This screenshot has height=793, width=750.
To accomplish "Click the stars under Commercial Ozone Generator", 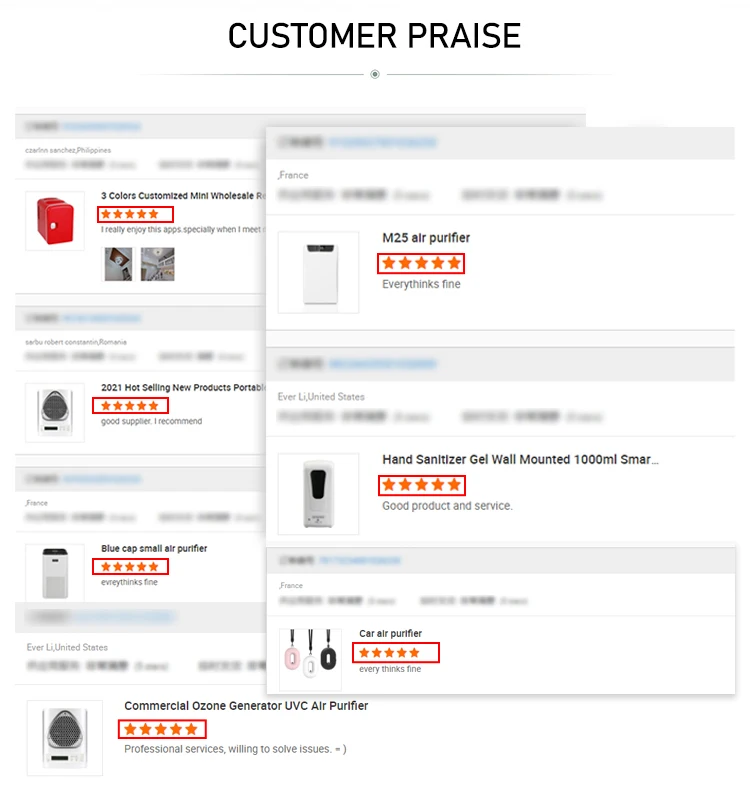I will point(162,729).
